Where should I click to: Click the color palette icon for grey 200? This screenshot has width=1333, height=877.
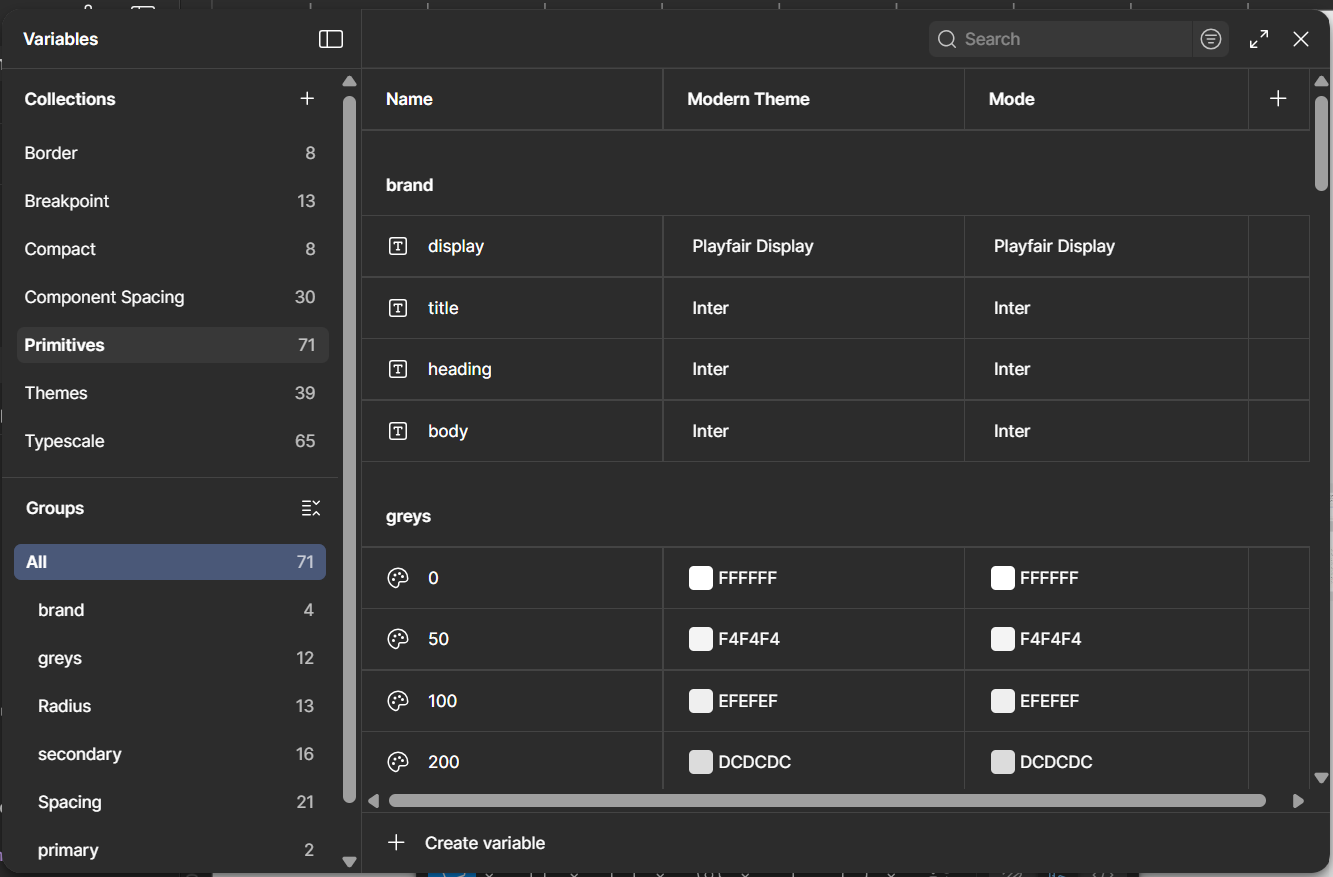[x=398, y=762]
